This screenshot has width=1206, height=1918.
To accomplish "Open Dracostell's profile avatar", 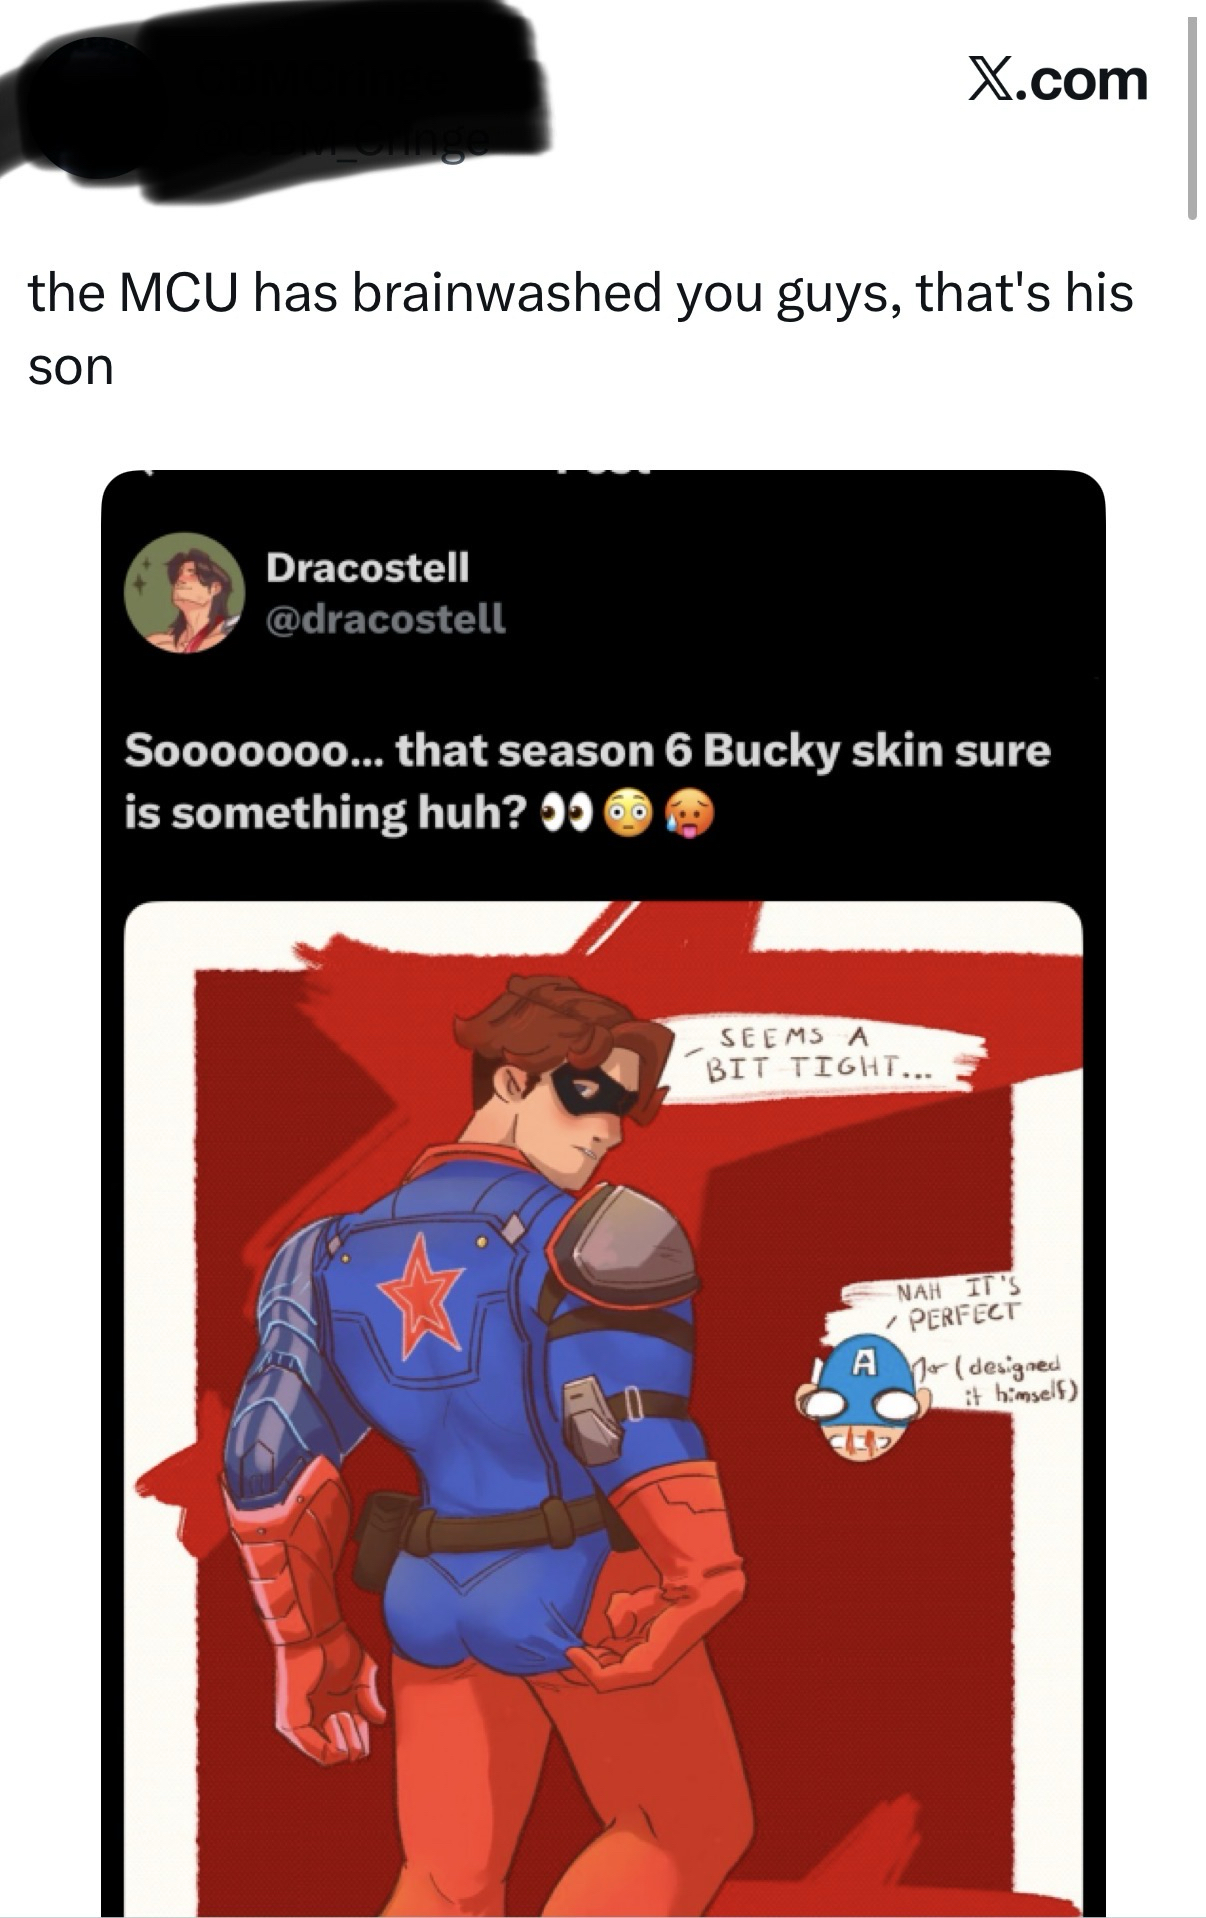I will click(x=184, y=592).
